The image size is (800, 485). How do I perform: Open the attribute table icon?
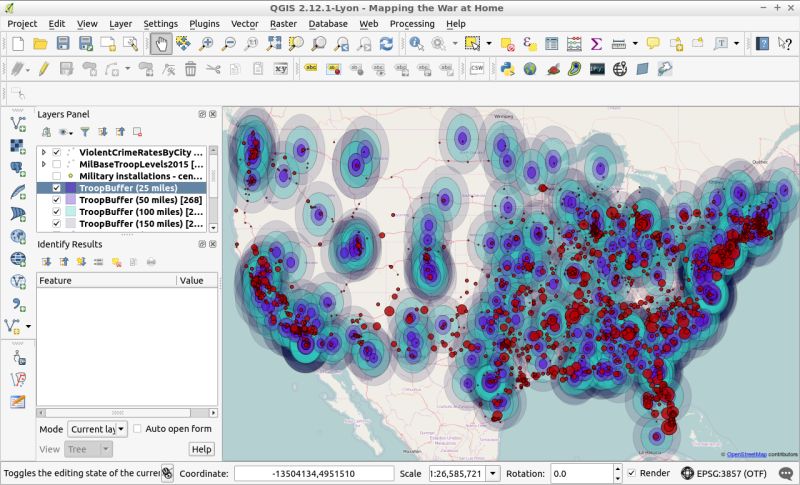[552, 44]
